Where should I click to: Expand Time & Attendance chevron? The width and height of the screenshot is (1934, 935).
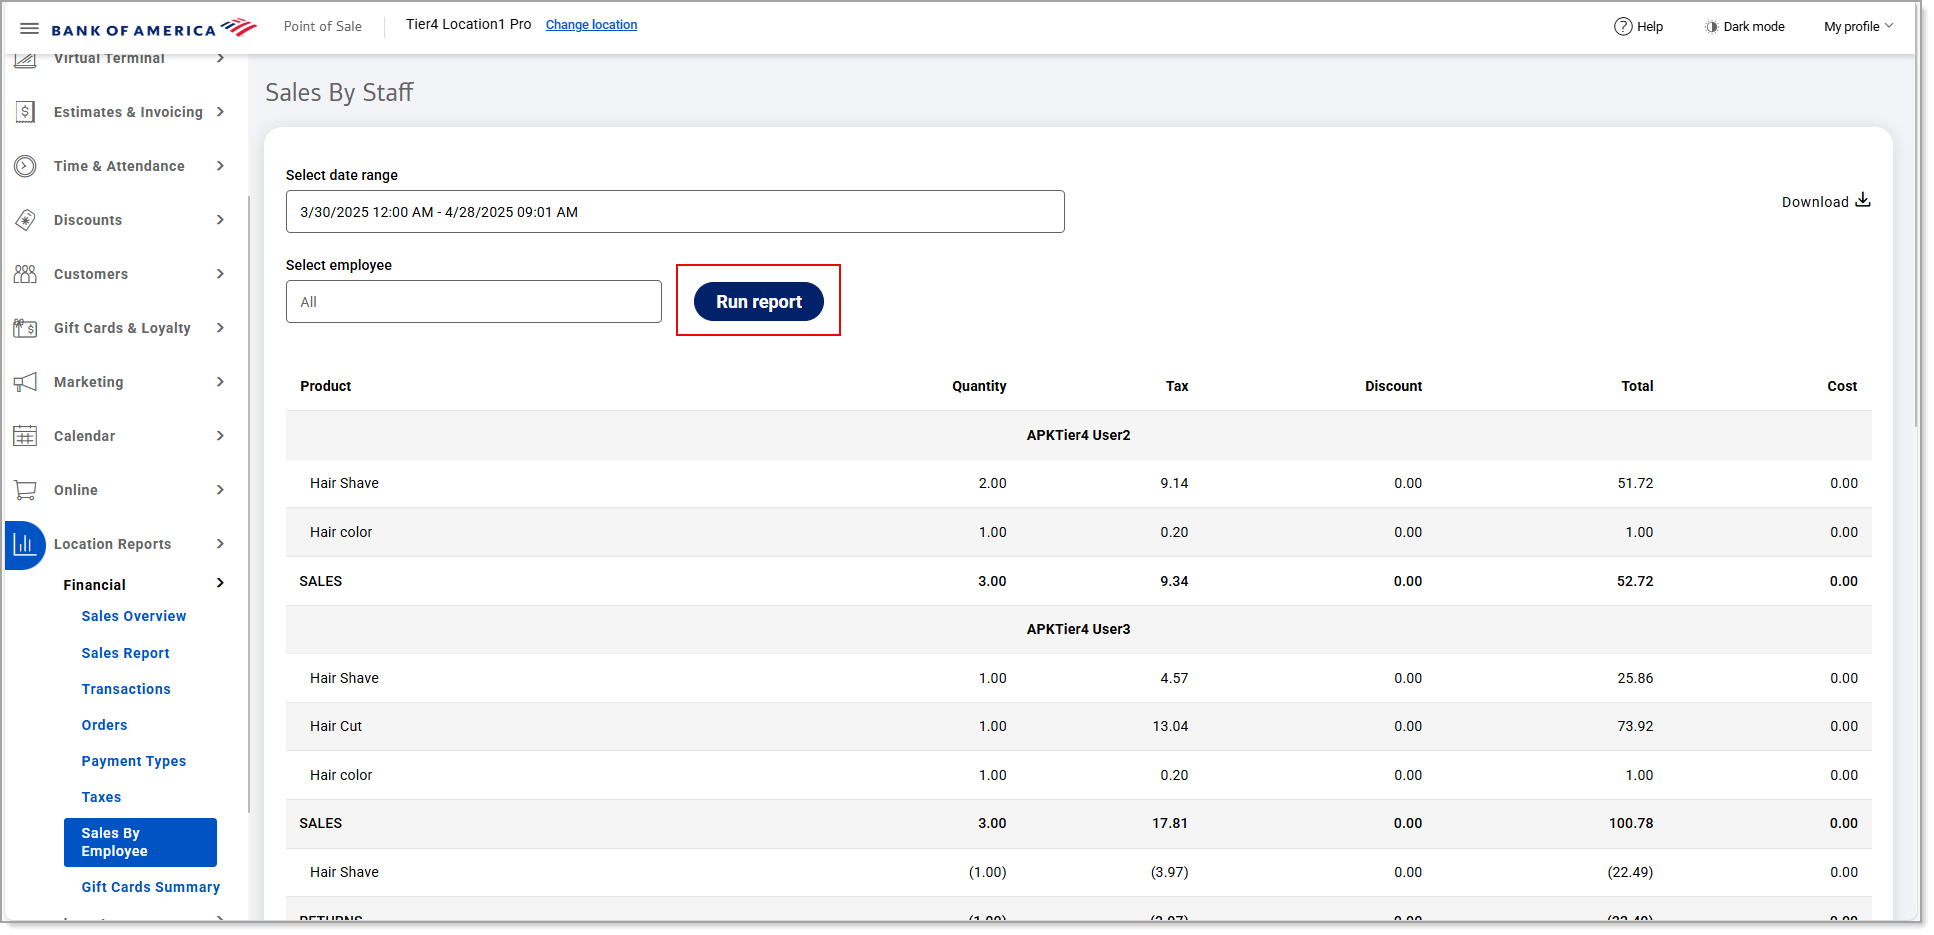point(220,166)
